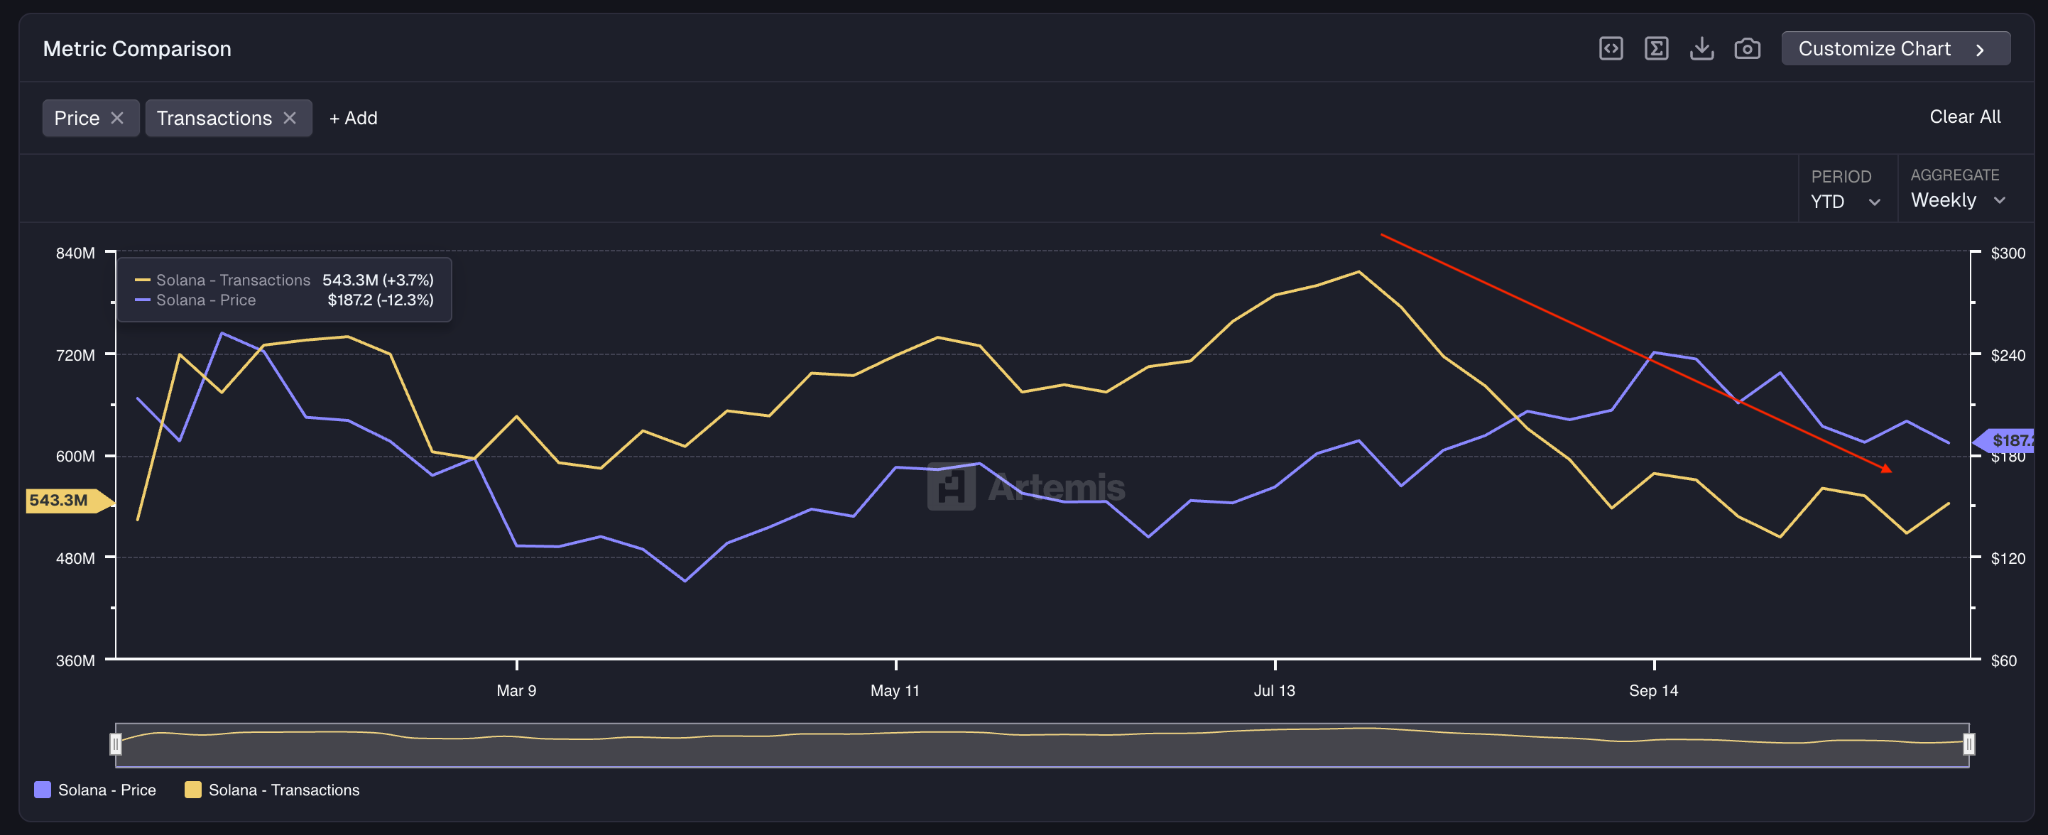Click the Price chip label
2048x835 pixels.
pyautogui.click(x=77, y=118)
